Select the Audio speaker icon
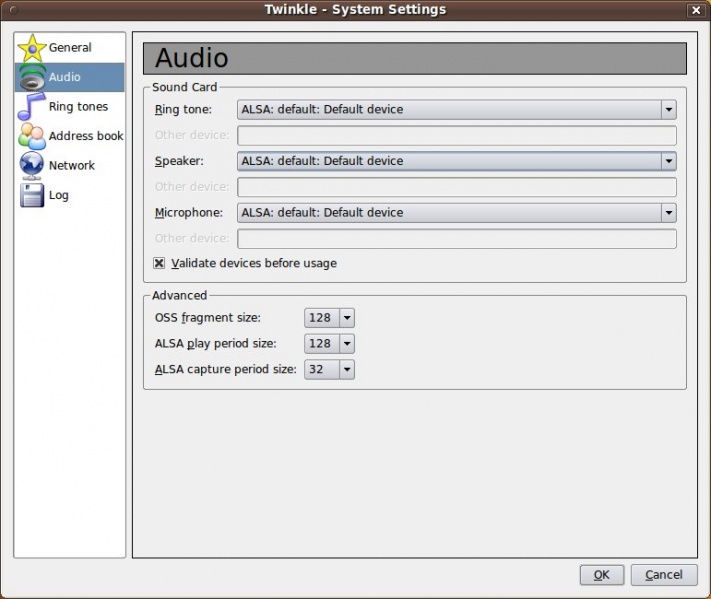This screenshot has height=599, width=711. point(33,78)
